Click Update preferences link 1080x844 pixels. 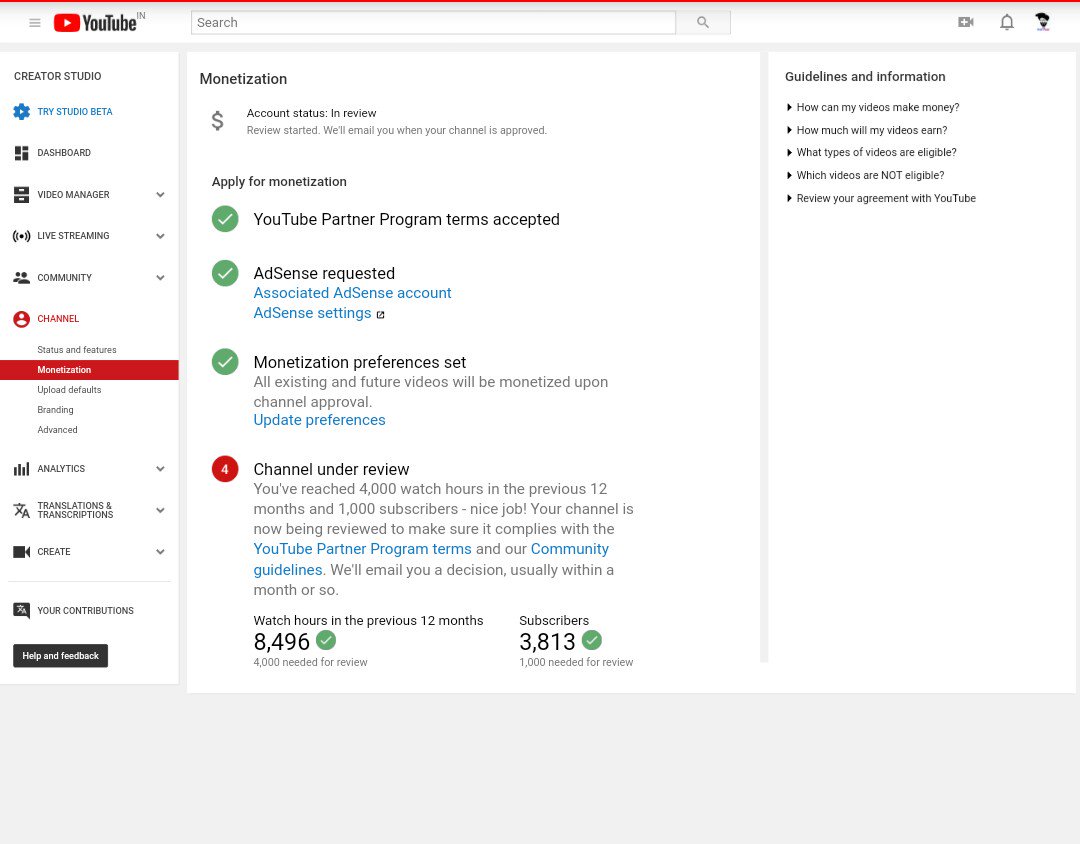(319, 420)
